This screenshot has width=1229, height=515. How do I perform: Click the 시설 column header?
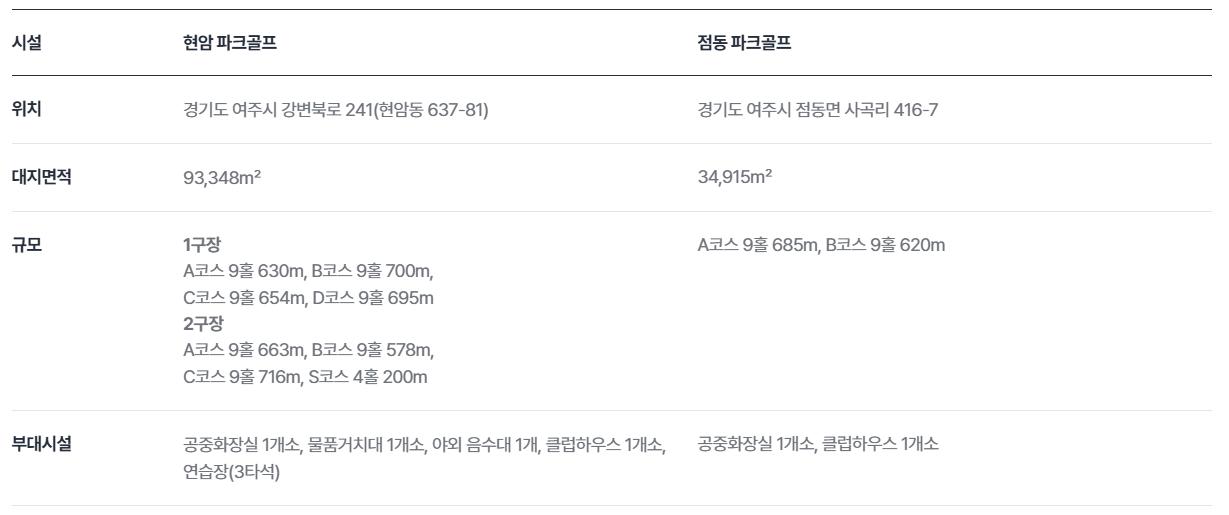26,43
